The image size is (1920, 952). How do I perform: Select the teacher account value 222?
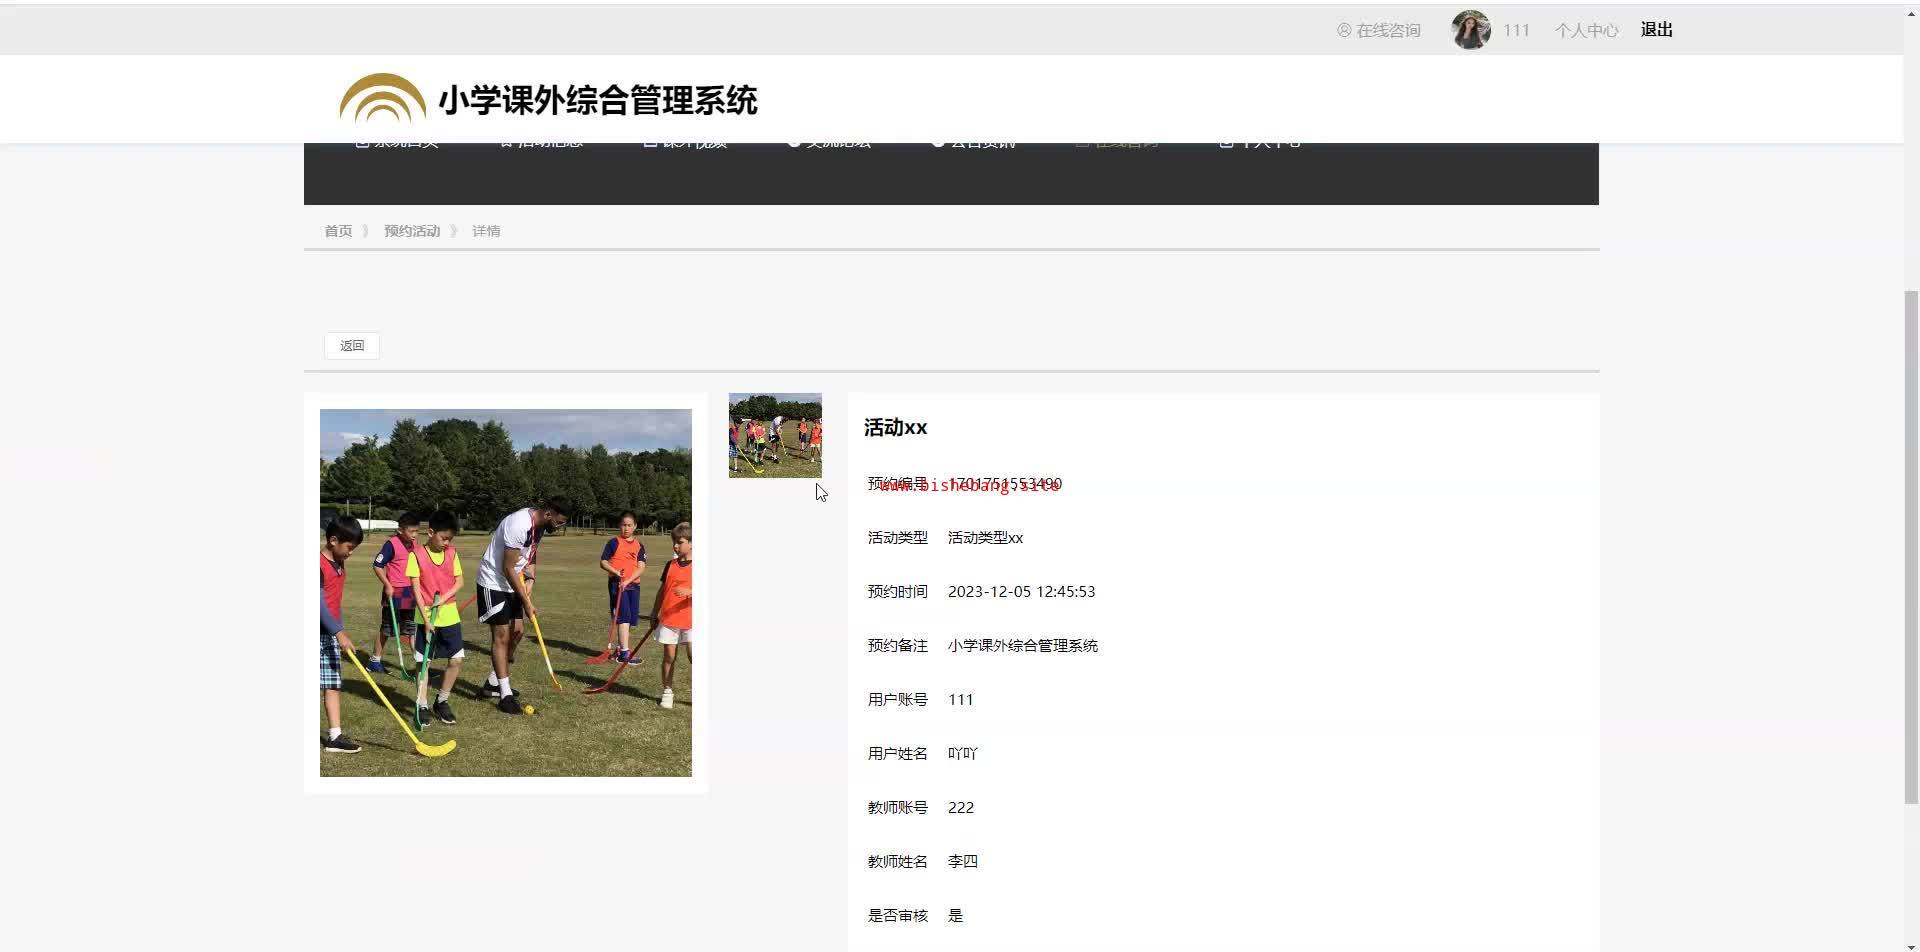(961, 808)
